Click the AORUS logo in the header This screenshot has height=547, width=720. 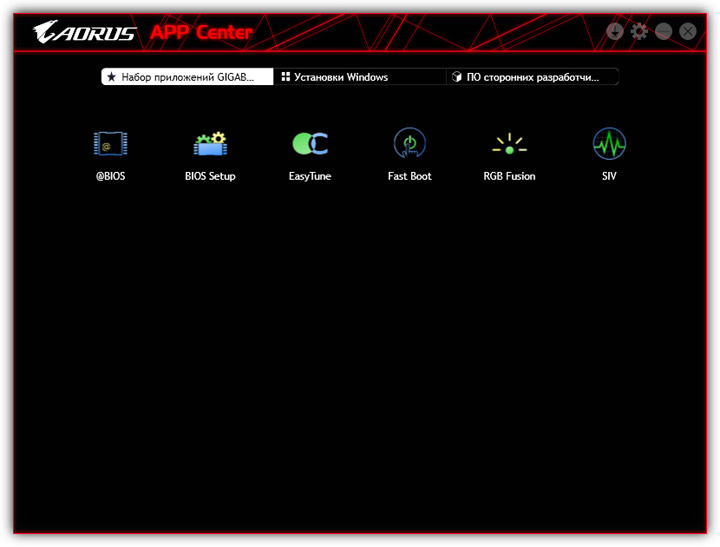point(84,32)
